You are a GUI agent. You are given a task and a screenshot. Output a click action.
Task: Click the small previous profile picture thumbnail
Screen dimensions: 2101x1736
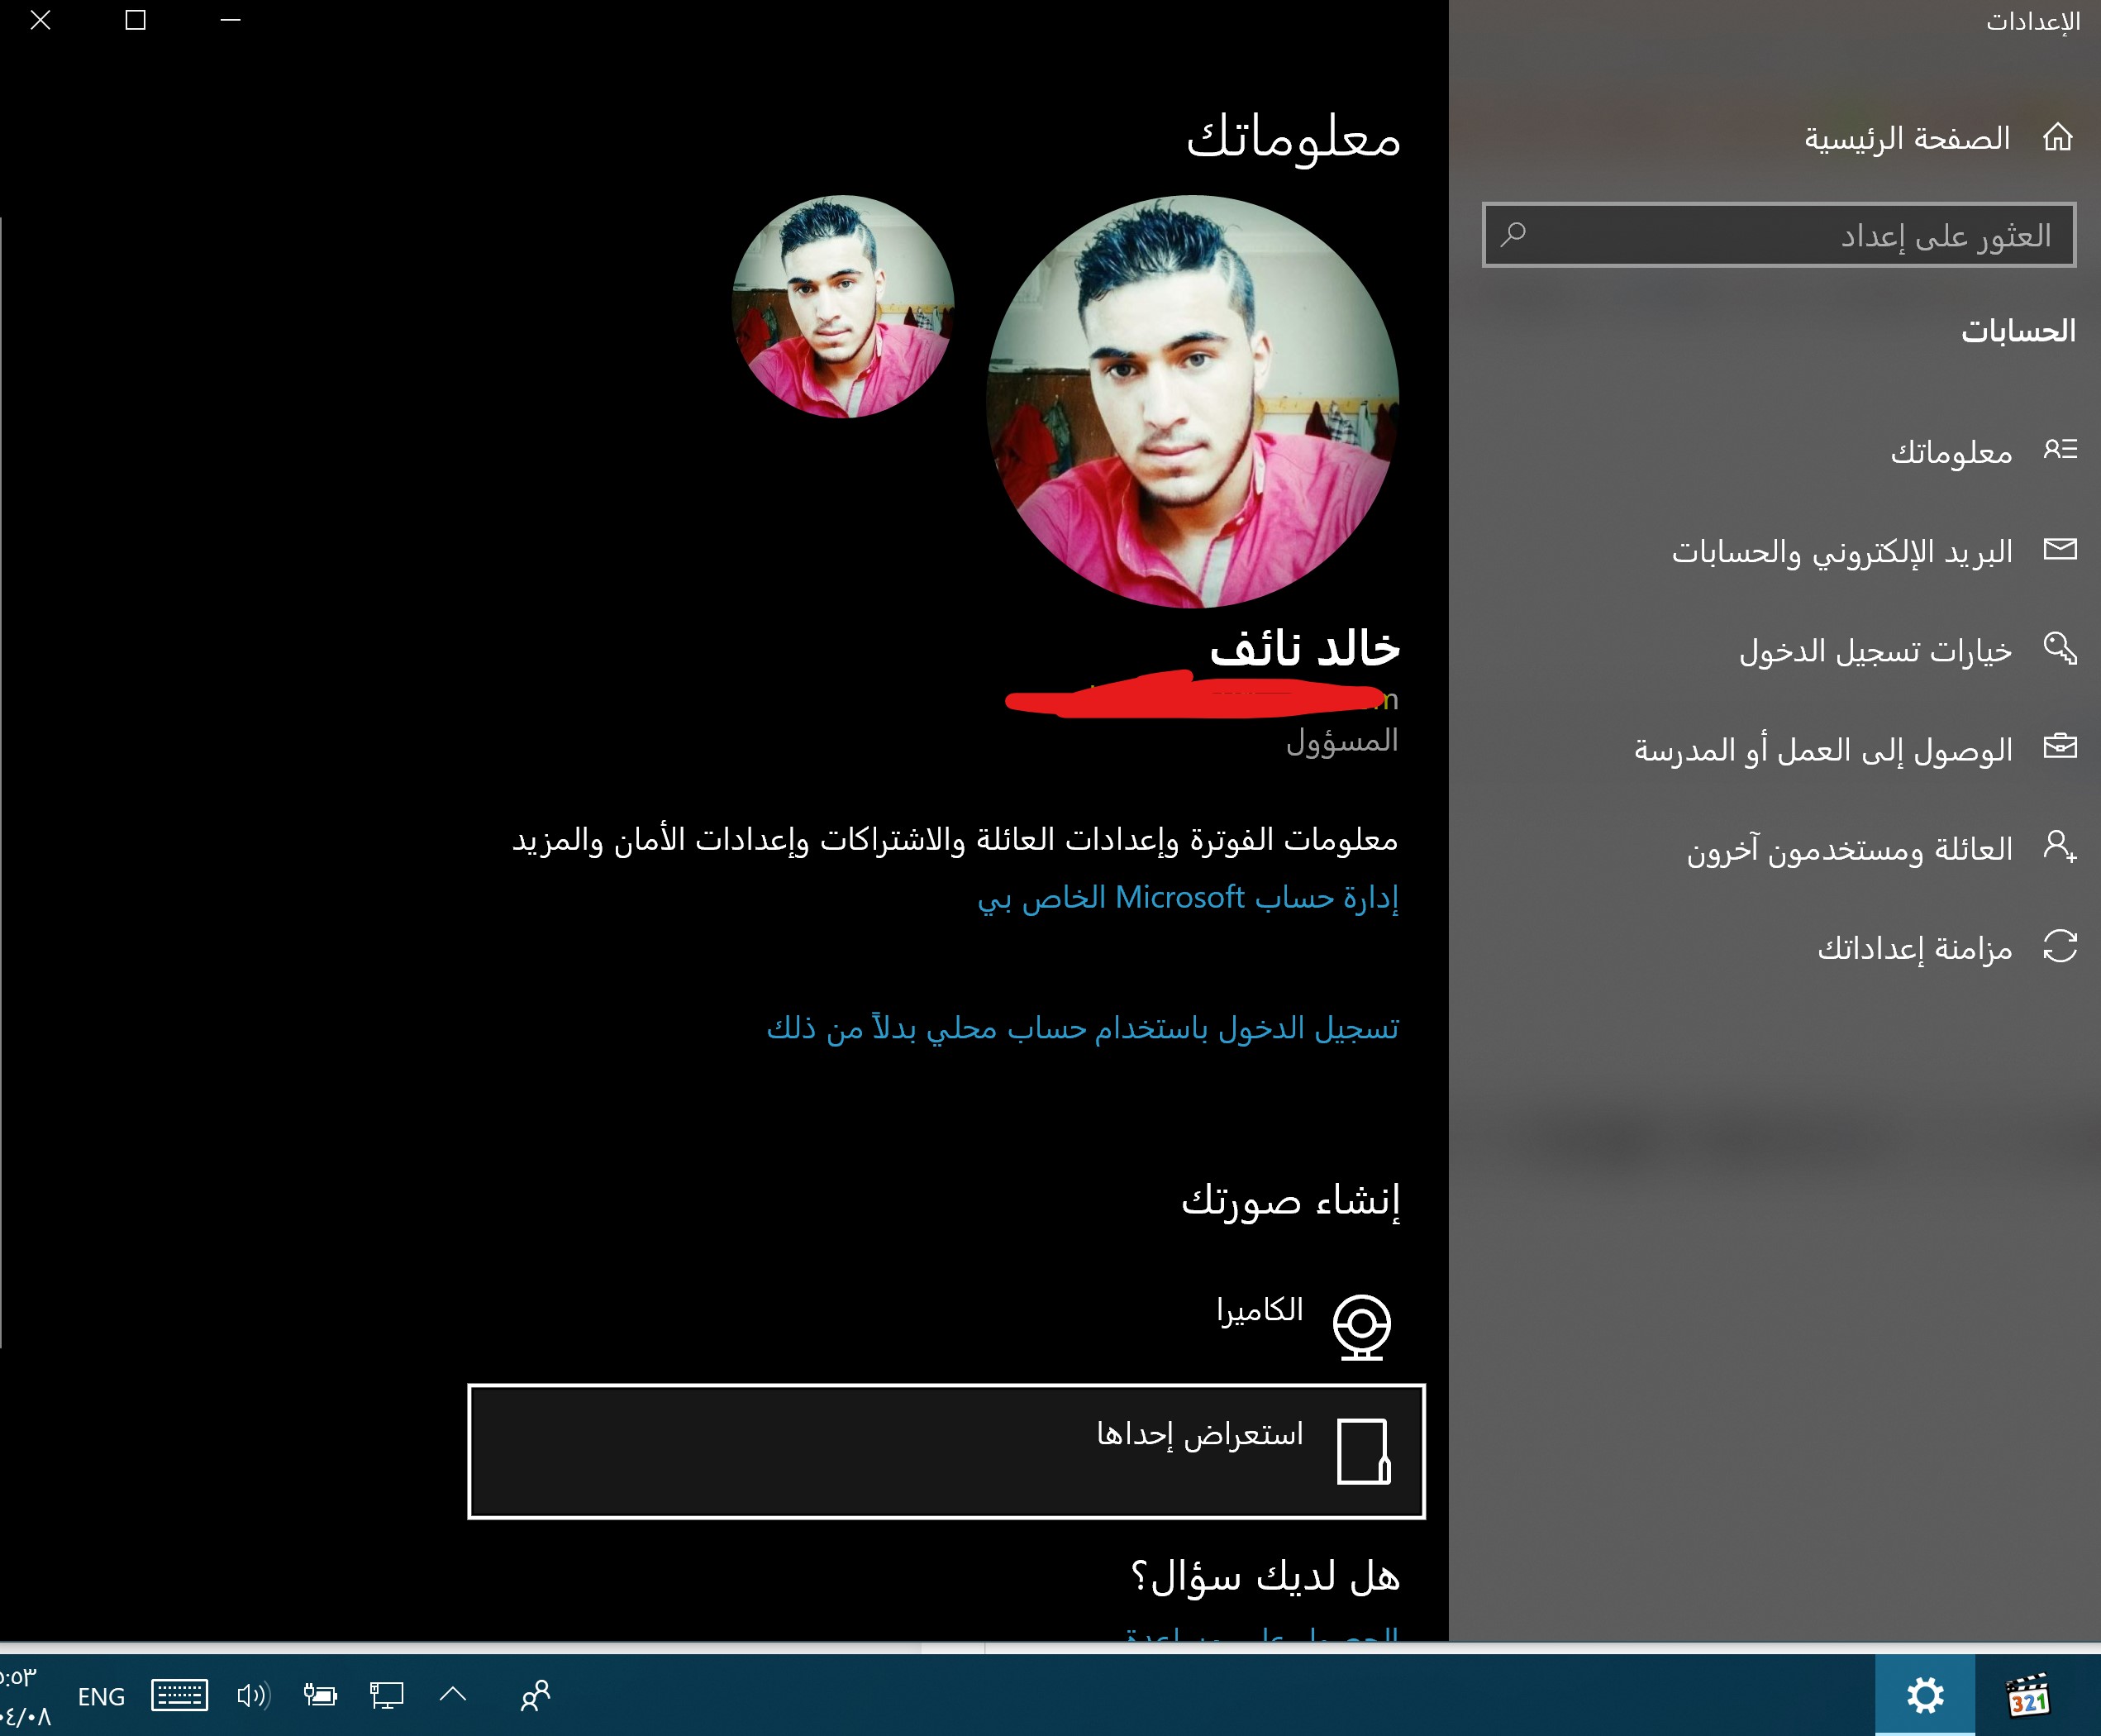[x=843, y=306]
